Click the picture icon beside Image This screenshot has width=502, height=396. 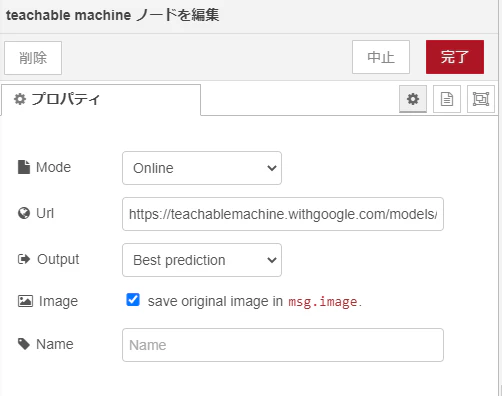[x=25, y=301]
